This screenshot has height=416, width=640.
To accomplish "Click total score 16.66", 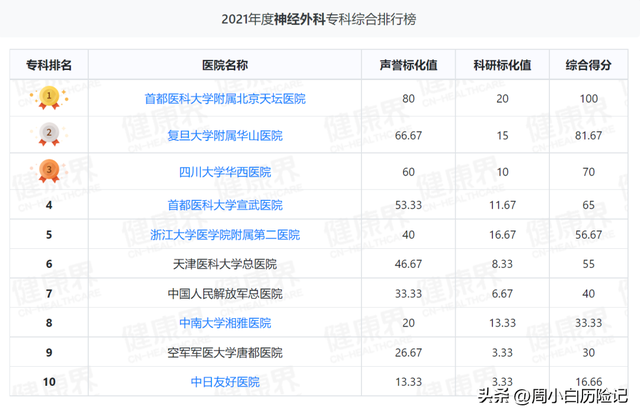I will tap(589, 382).
